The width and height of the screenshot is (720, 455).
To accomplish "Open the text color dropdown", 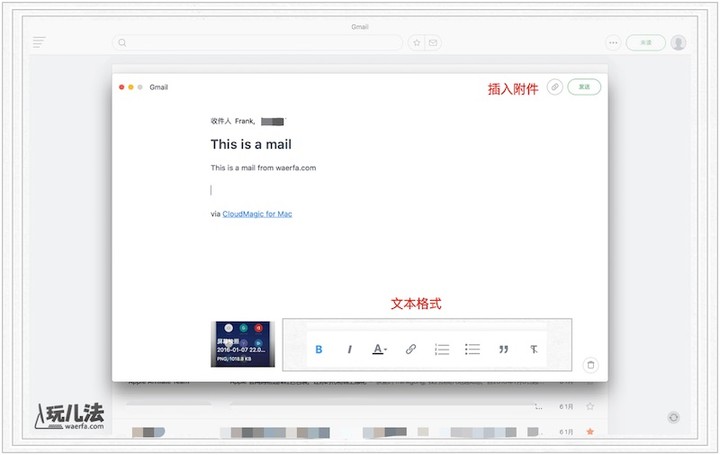I will point(380,349).
